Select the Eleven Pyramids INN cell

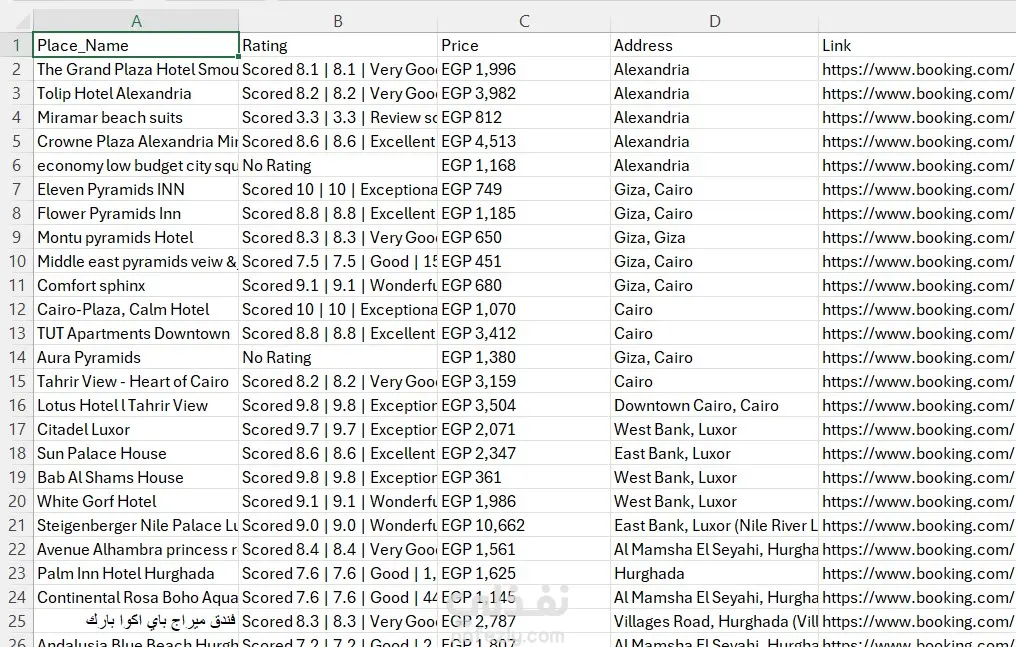tap(136, 189)
